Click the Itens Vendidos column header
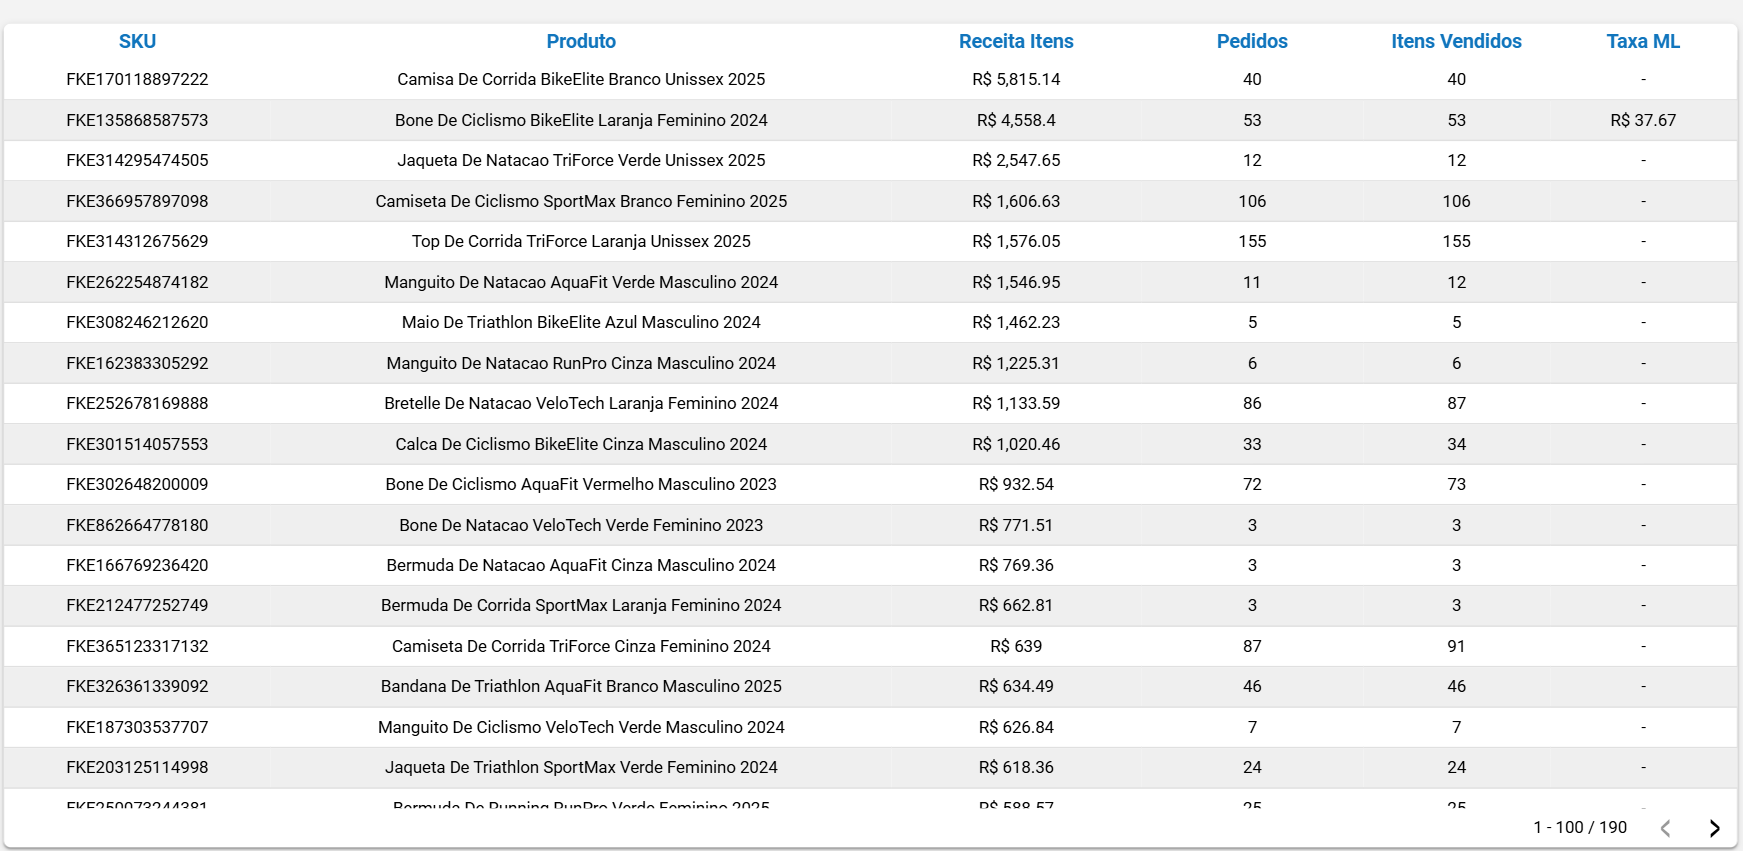1743x851 pixels. click(1455, 41)
